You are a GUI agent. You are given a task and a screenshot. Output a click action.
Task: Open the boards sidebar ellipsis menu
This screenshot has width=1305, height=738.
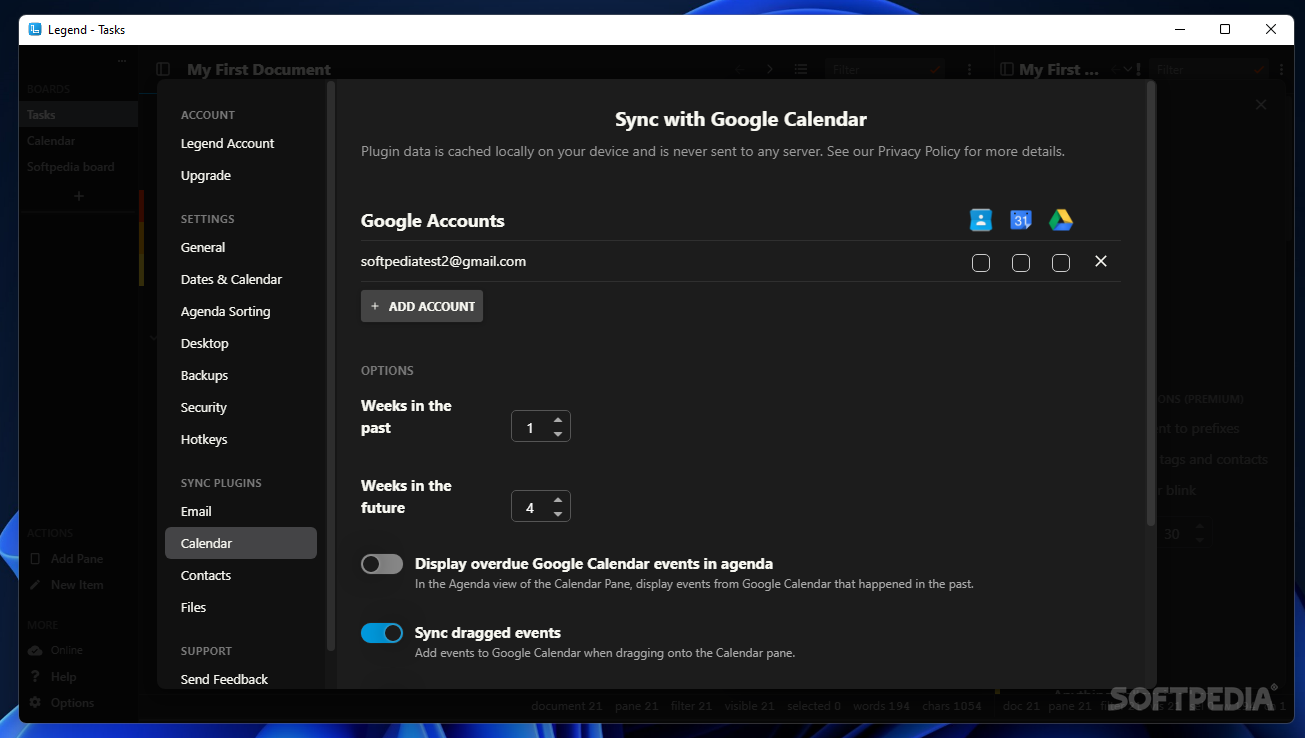(x=122, y=62)
